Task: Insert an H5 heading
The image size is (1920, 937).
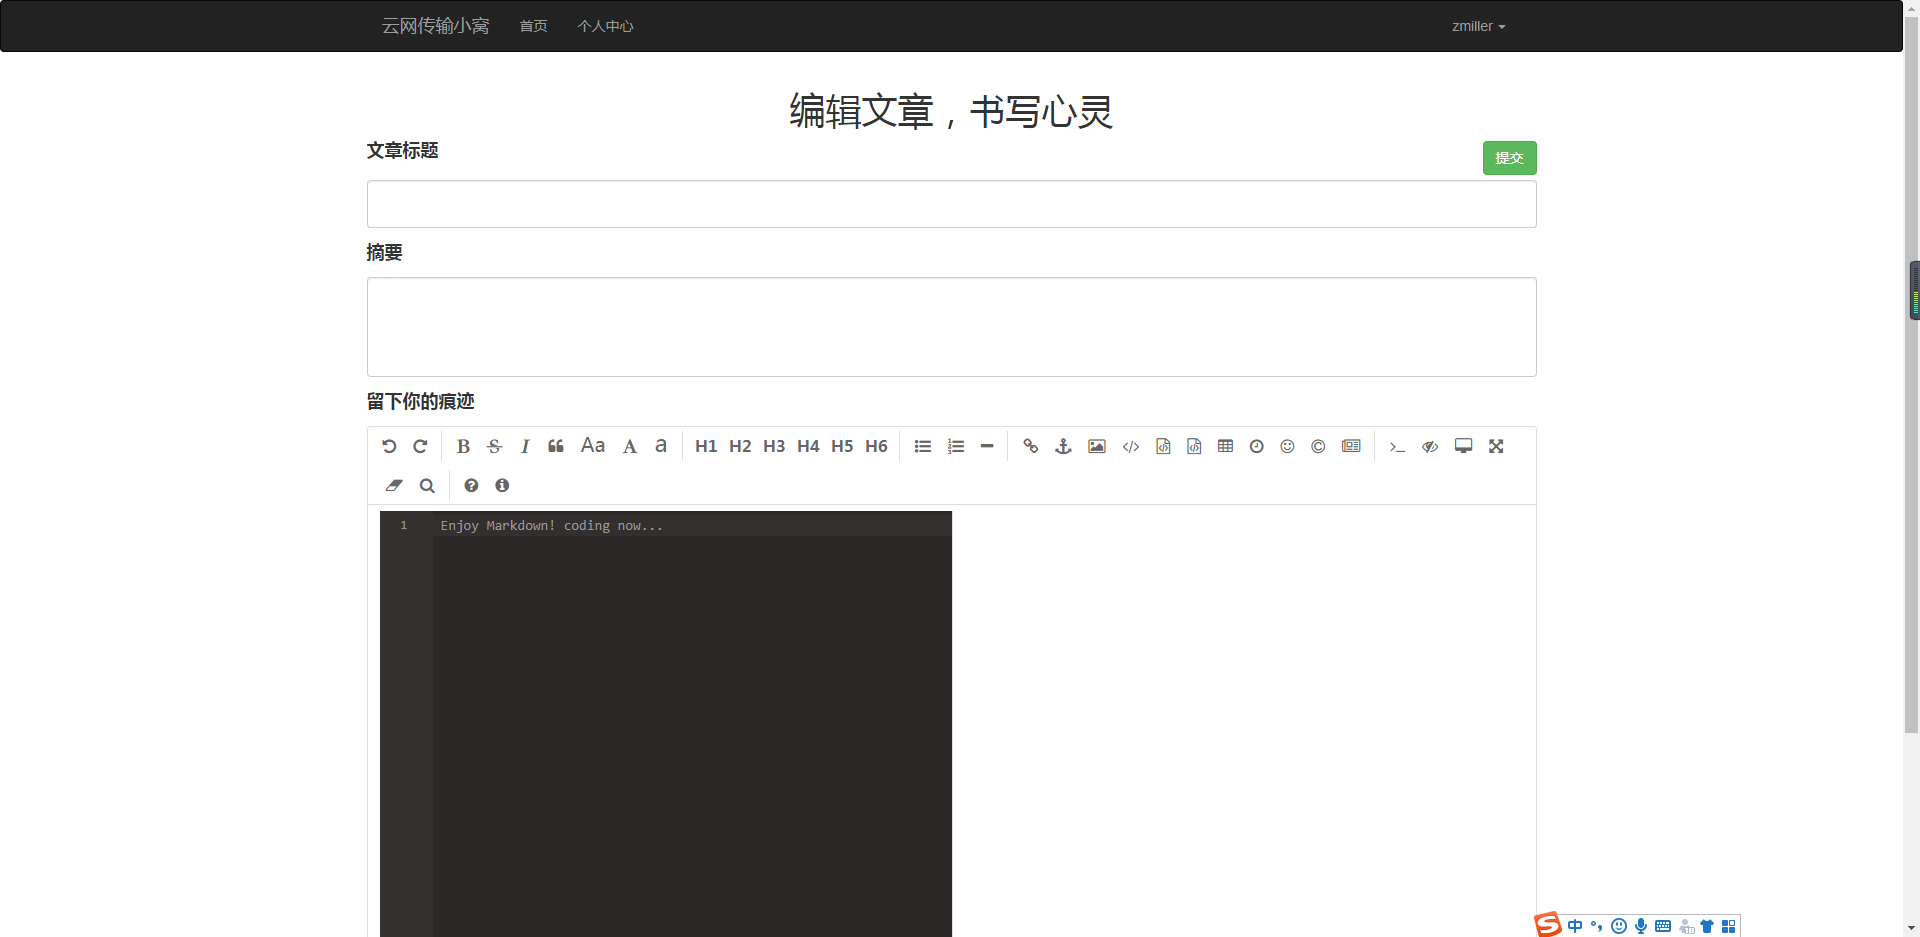Action: pos(842,446)
